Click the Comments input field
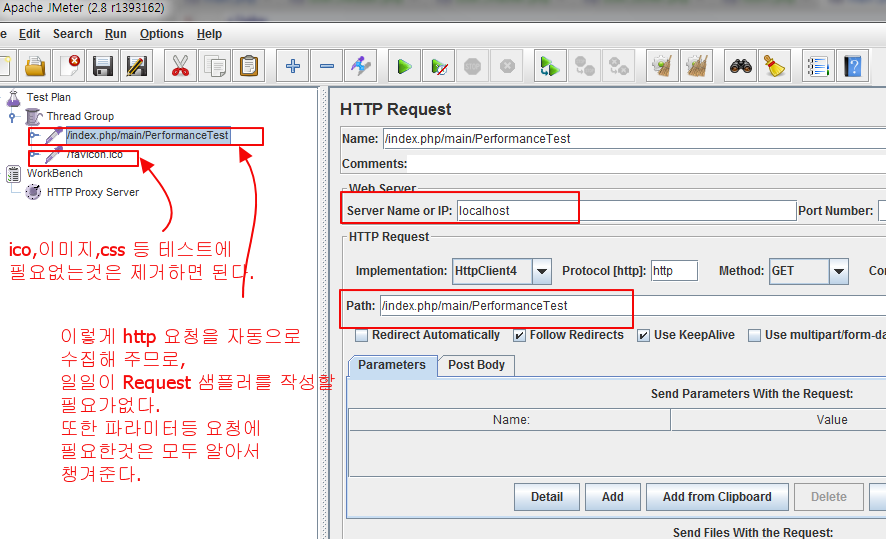Viewport: 886px width, 539px height. click(x=646, y=164)
